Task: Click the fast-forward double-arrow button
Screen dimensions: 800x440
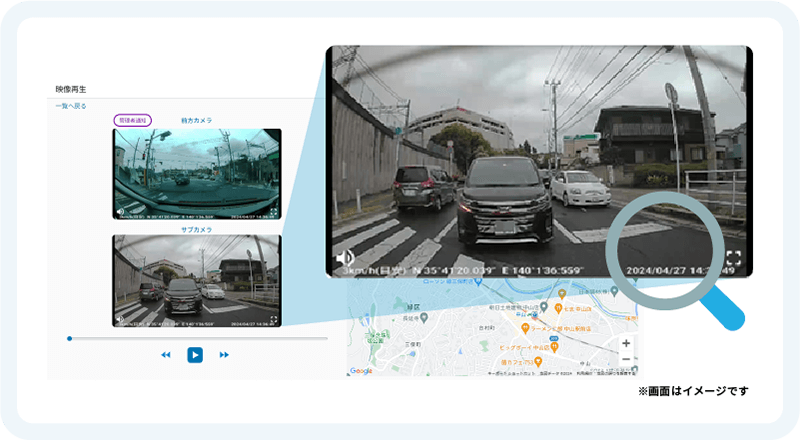Action: [224, 355]
